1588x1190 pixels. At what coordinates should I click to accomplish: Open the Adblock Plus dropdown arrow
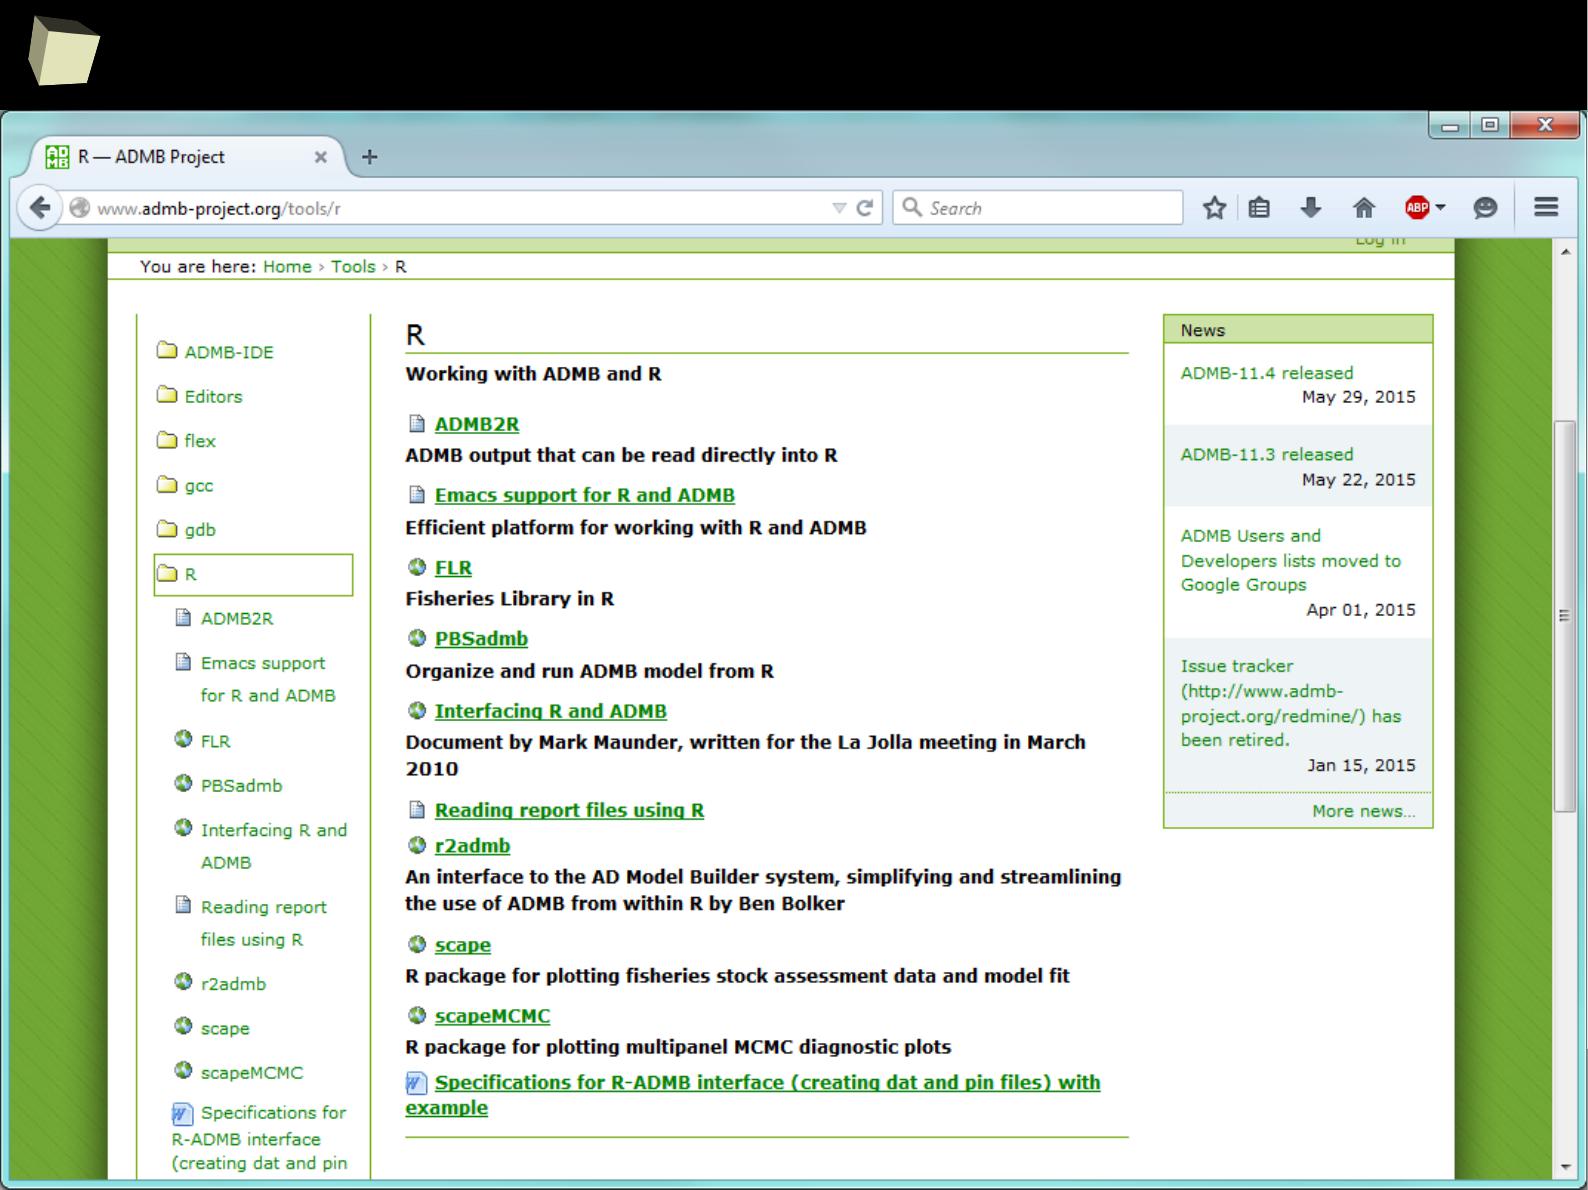(x=1441, y=208)
